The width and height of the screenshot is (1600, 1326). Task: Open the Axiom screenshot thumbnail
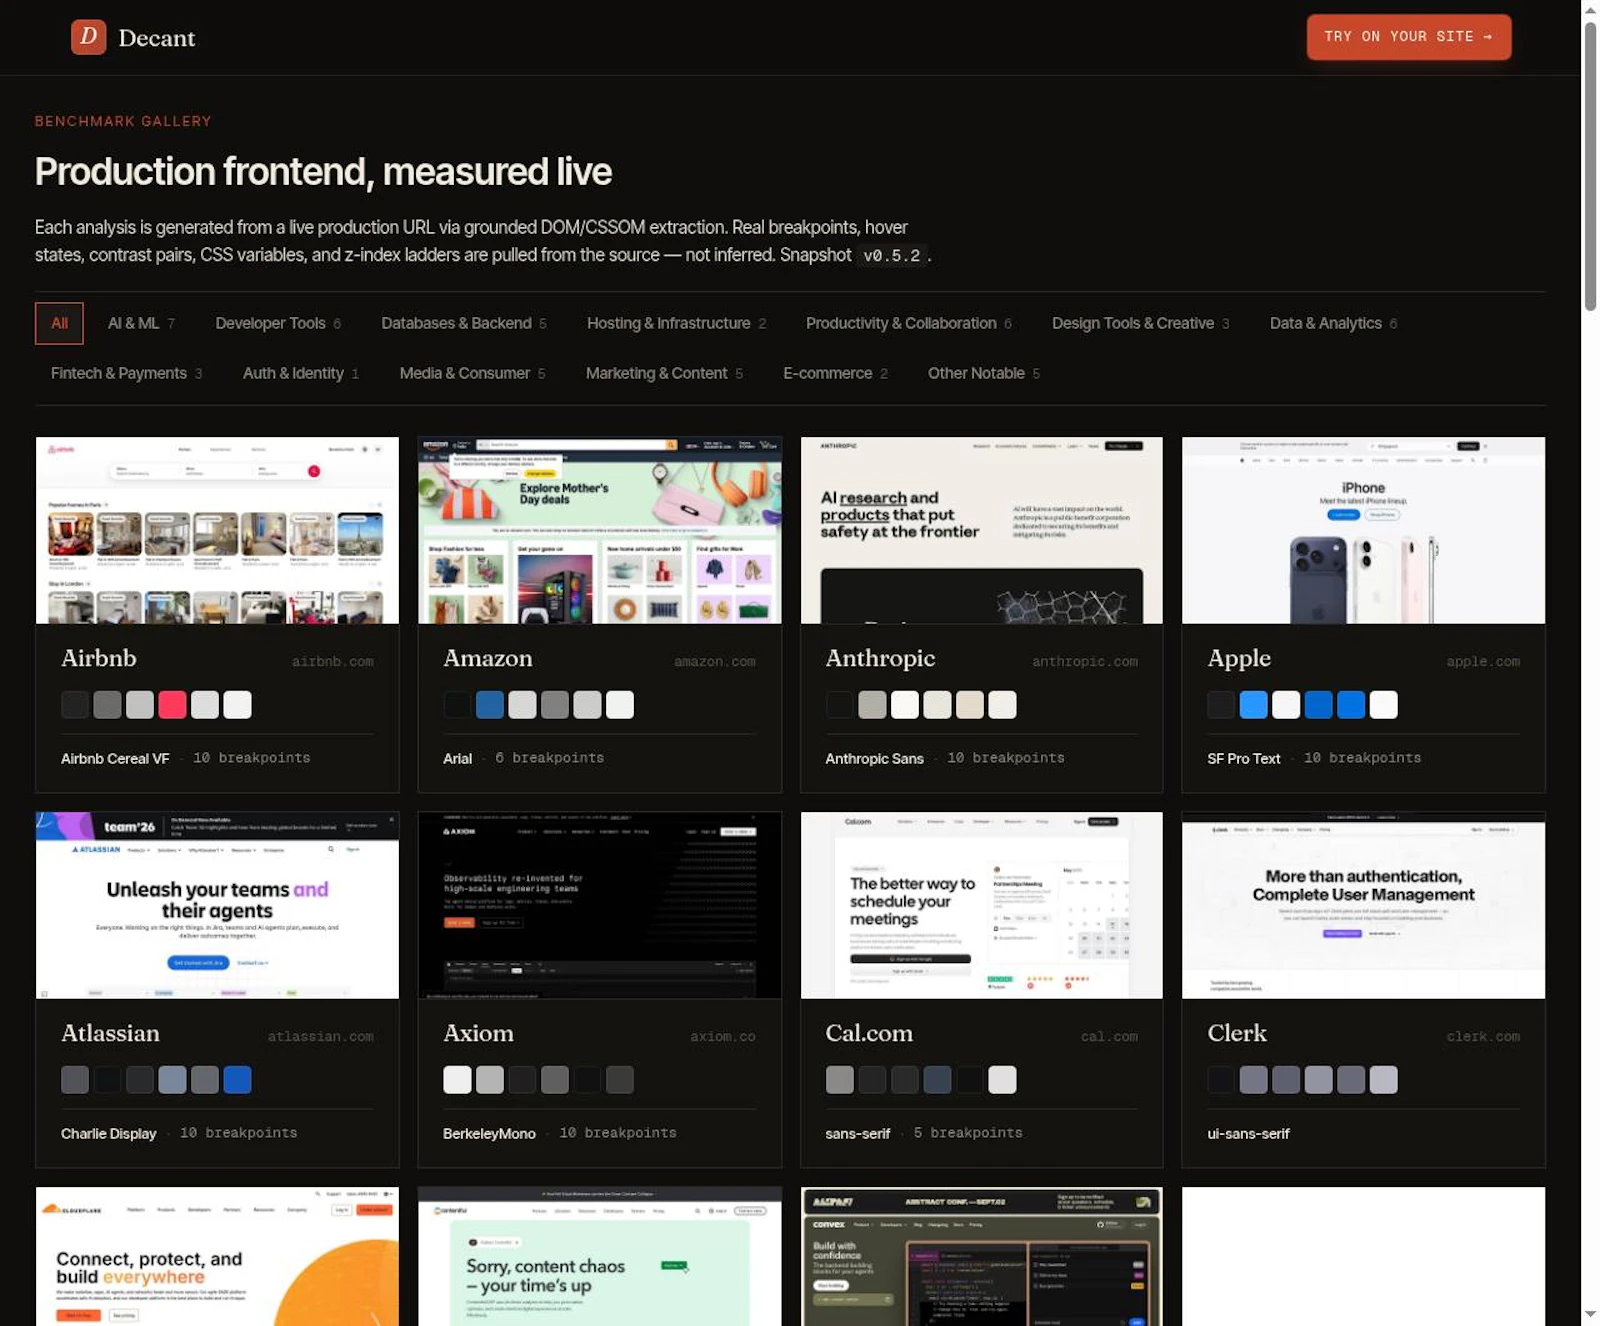[x=599, y=905]
